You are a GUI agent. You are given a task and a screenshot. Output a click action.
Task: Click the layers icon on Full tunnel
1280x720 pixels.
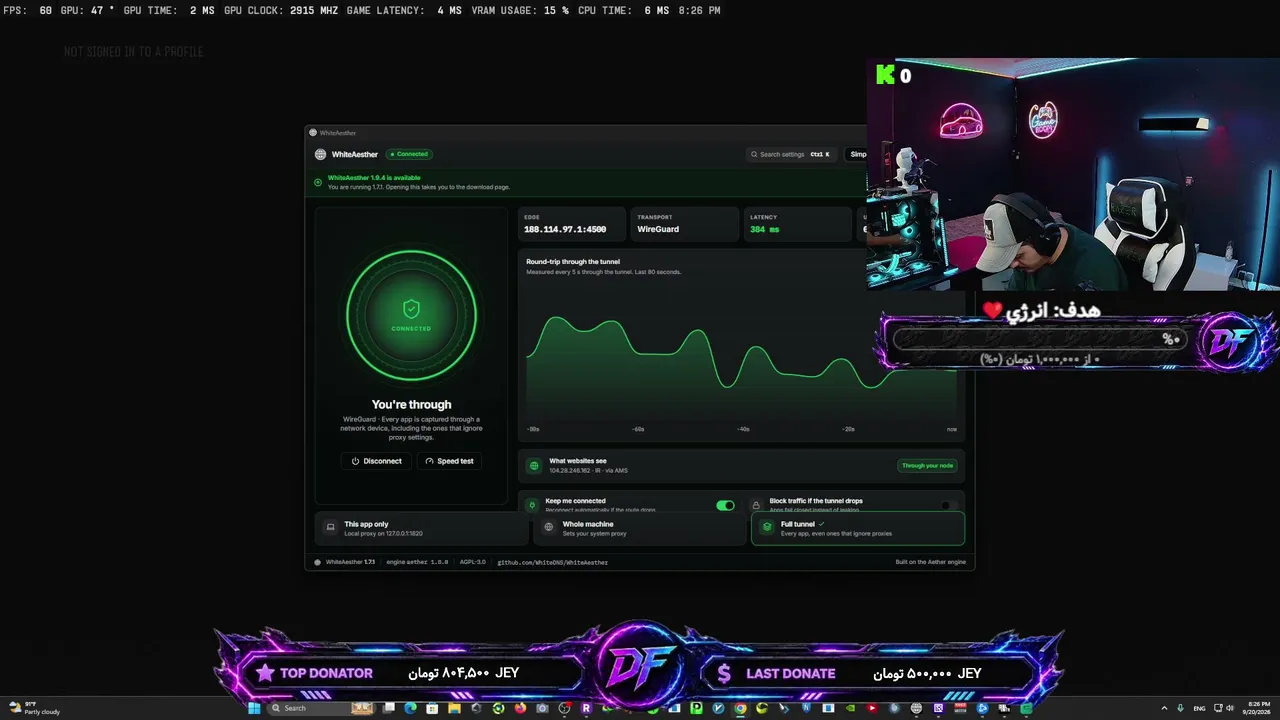pyautogui.click(x=767, y=527)
